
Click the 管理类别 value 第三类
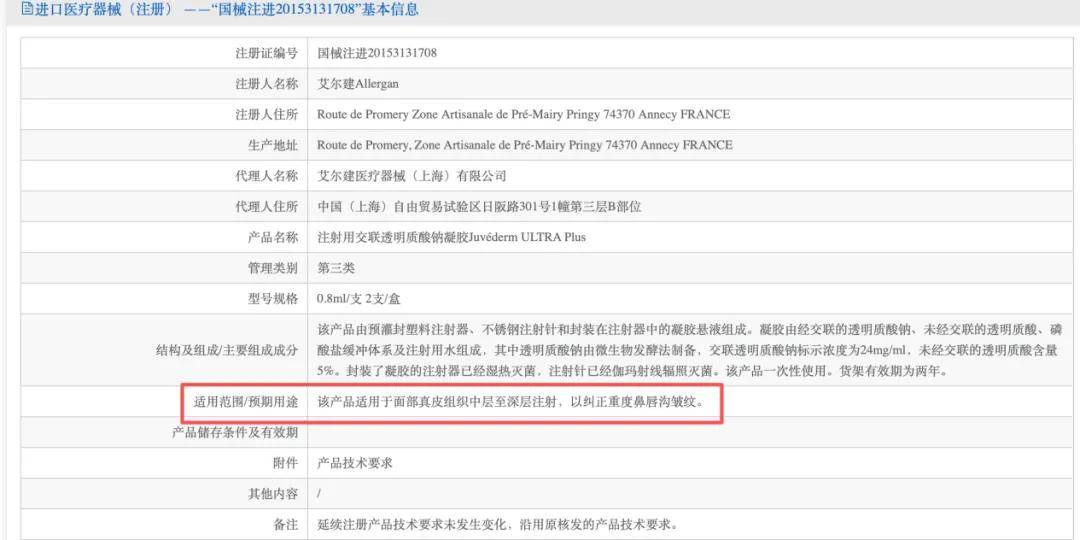(336, 268)
